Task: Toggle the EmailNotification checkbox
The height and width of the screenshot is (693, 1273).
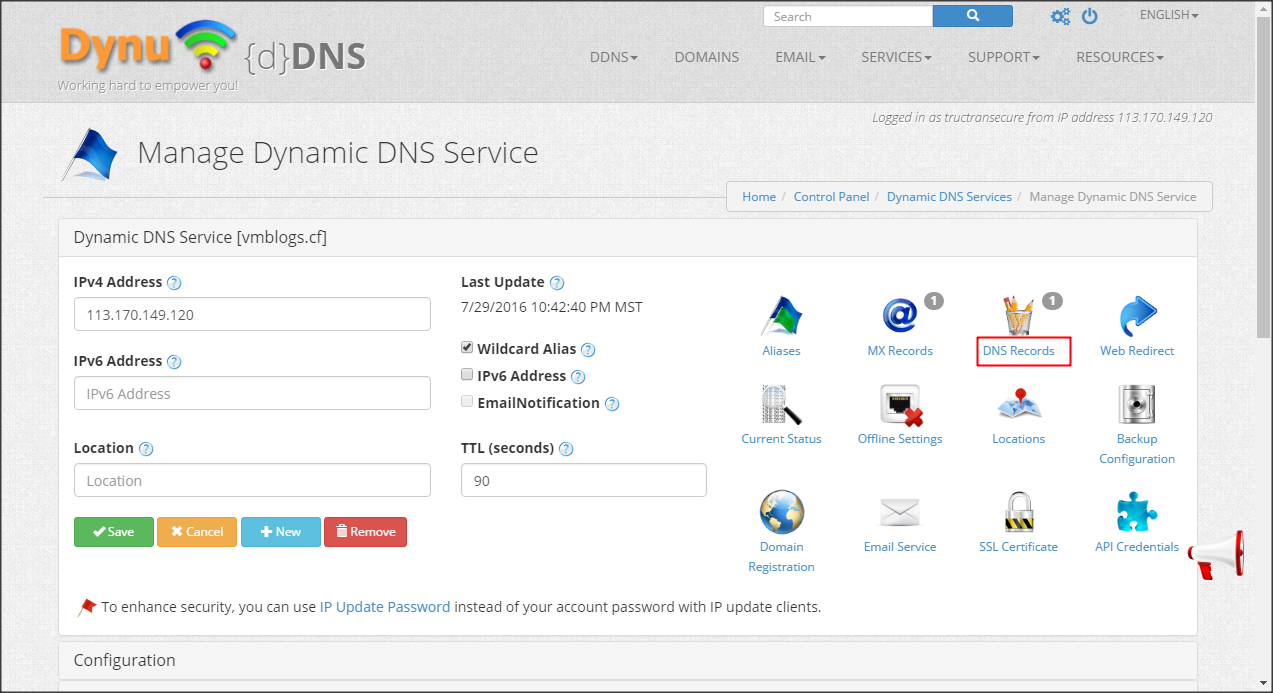Action: coord(467,402)
